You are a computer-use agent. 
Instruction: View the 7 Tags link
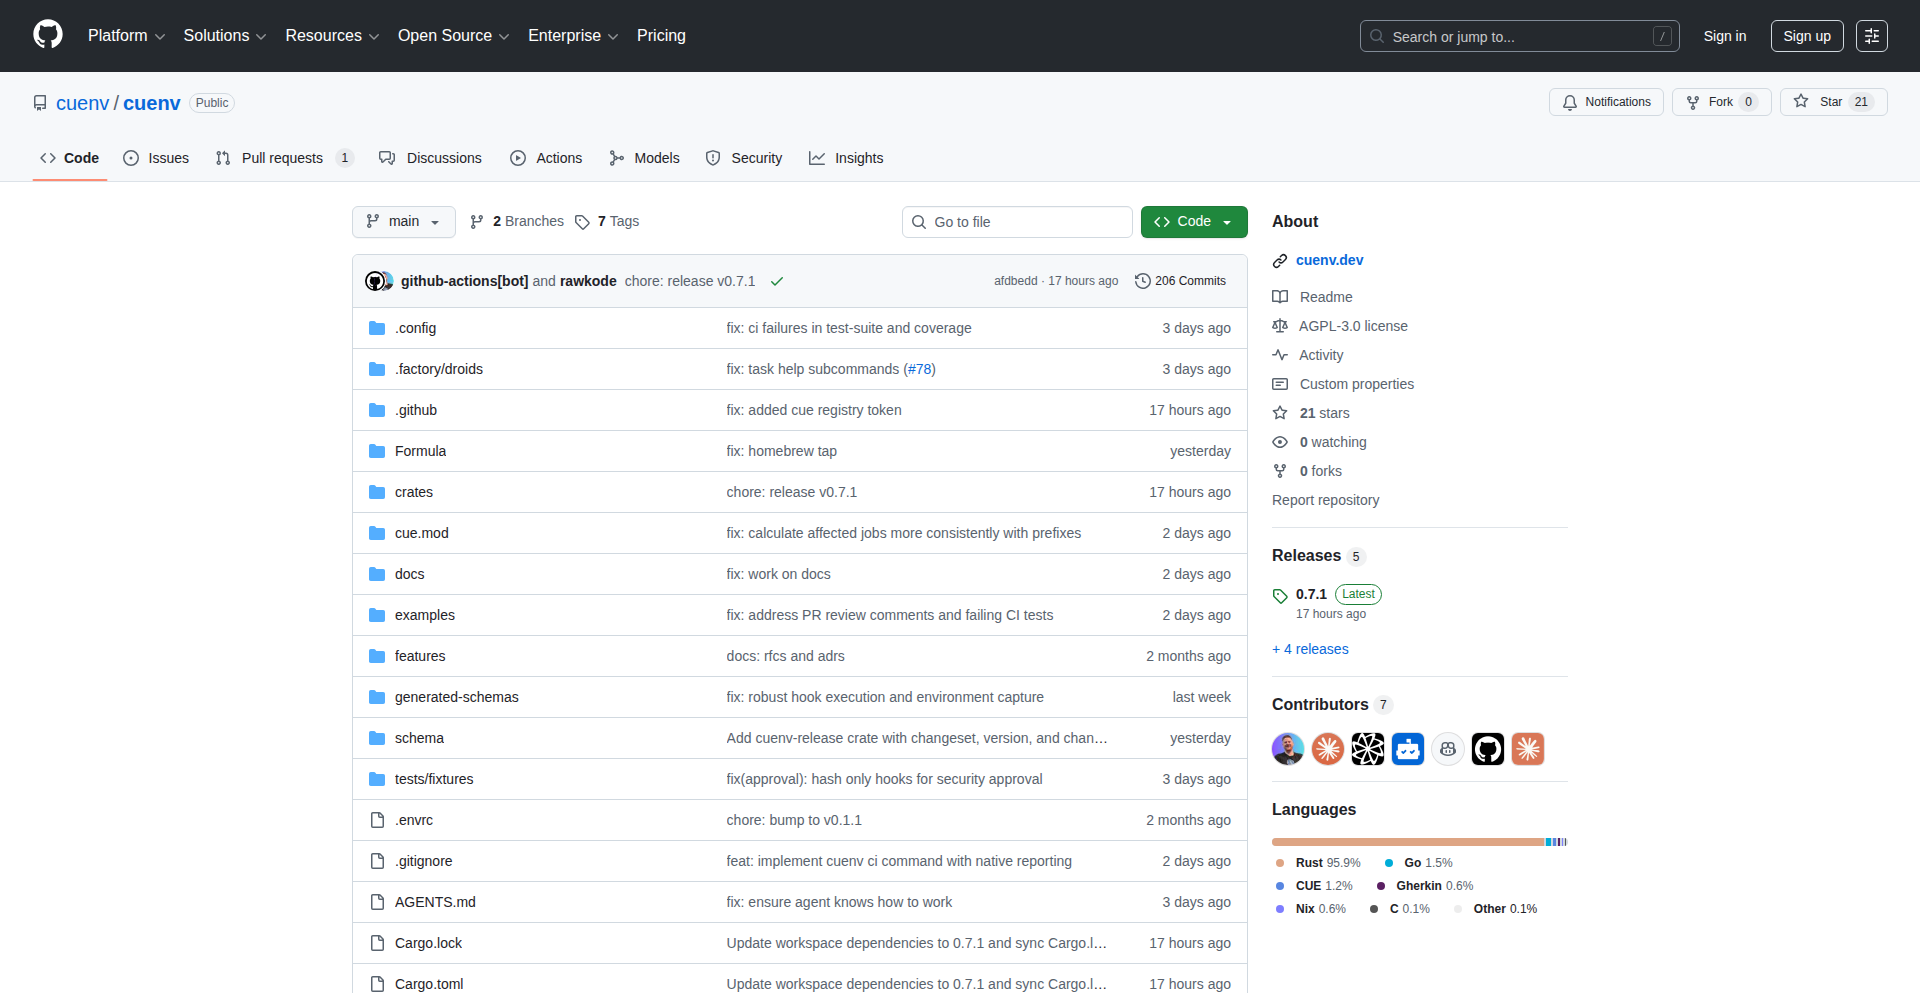(x=607, y=222)
